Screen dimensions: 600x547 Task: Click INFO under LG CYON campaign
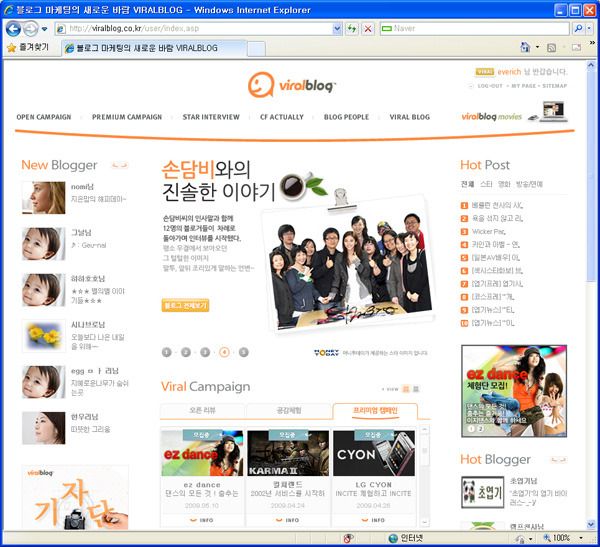374,520
